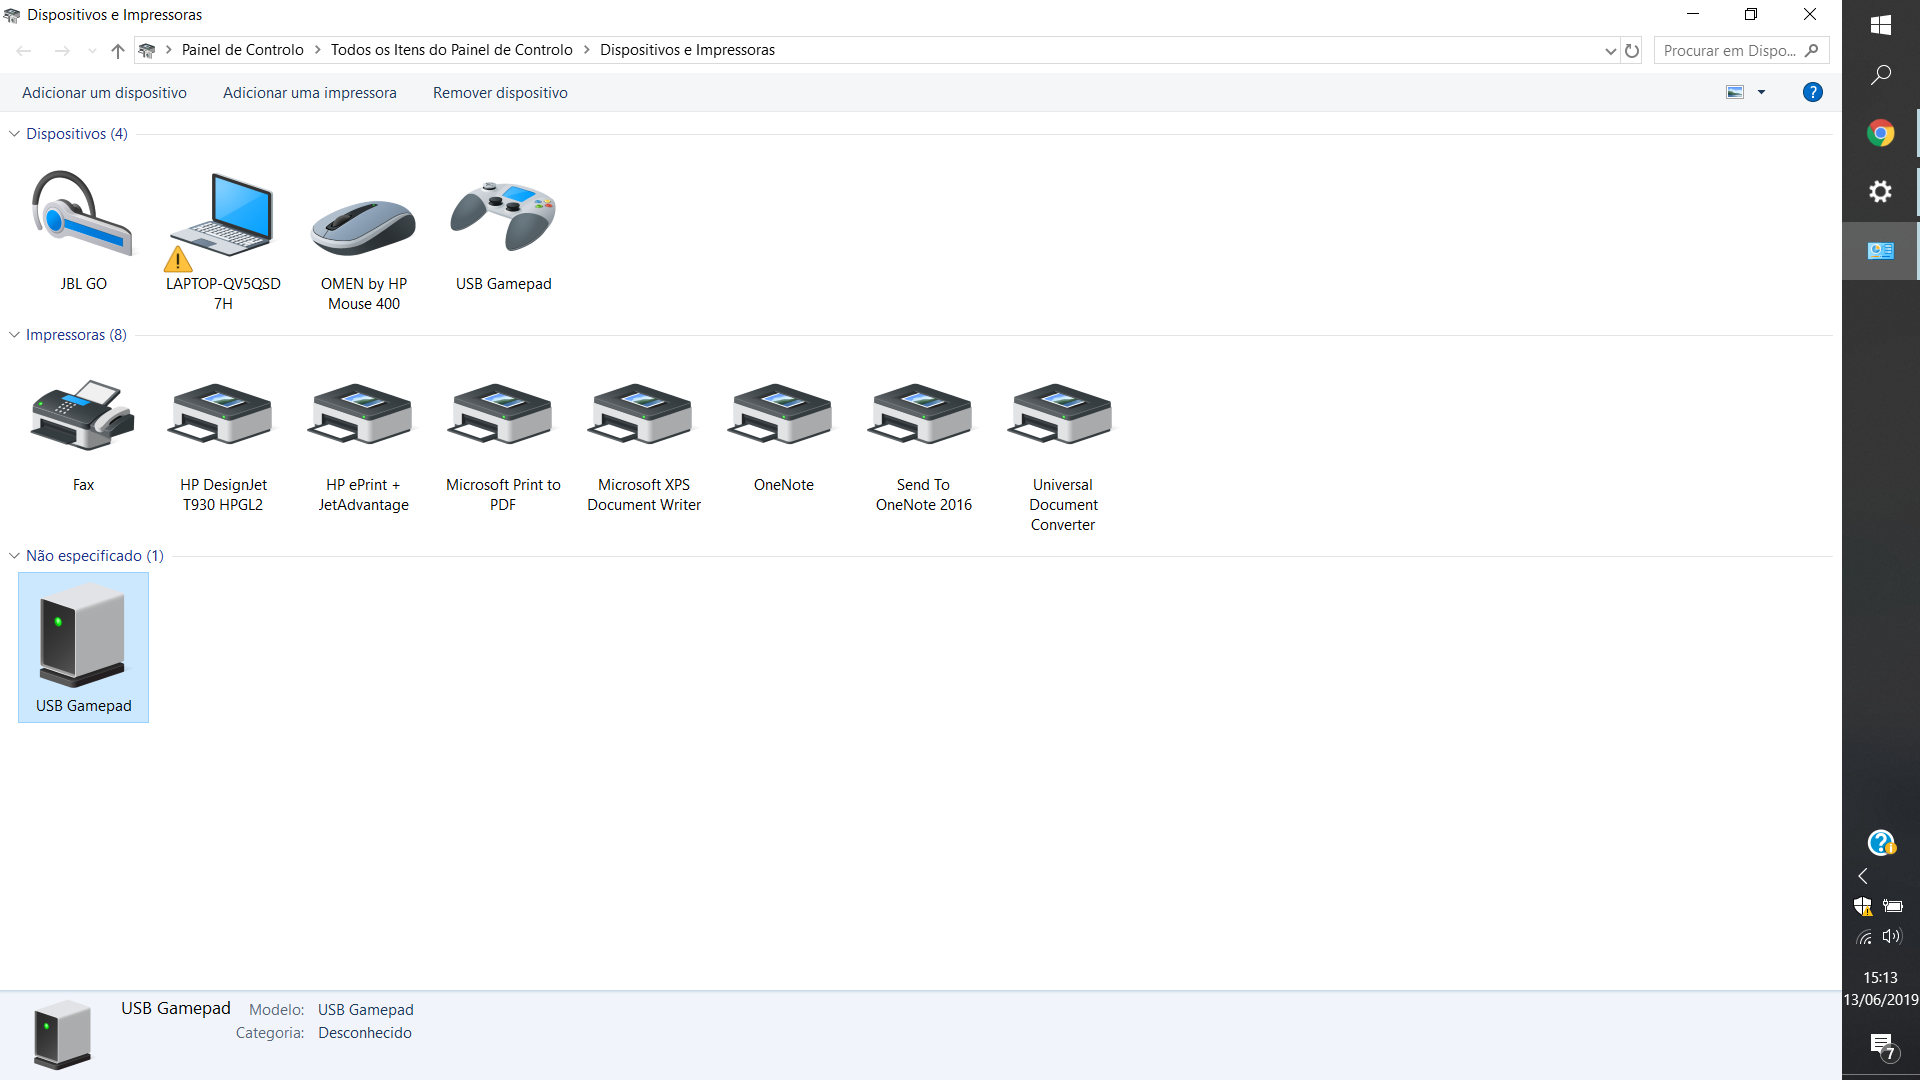This screenshot has height=1080, width=1920.
Task: Open the view options dropdown arrow
Action: pyautogui.click(x=1761, y=92)
